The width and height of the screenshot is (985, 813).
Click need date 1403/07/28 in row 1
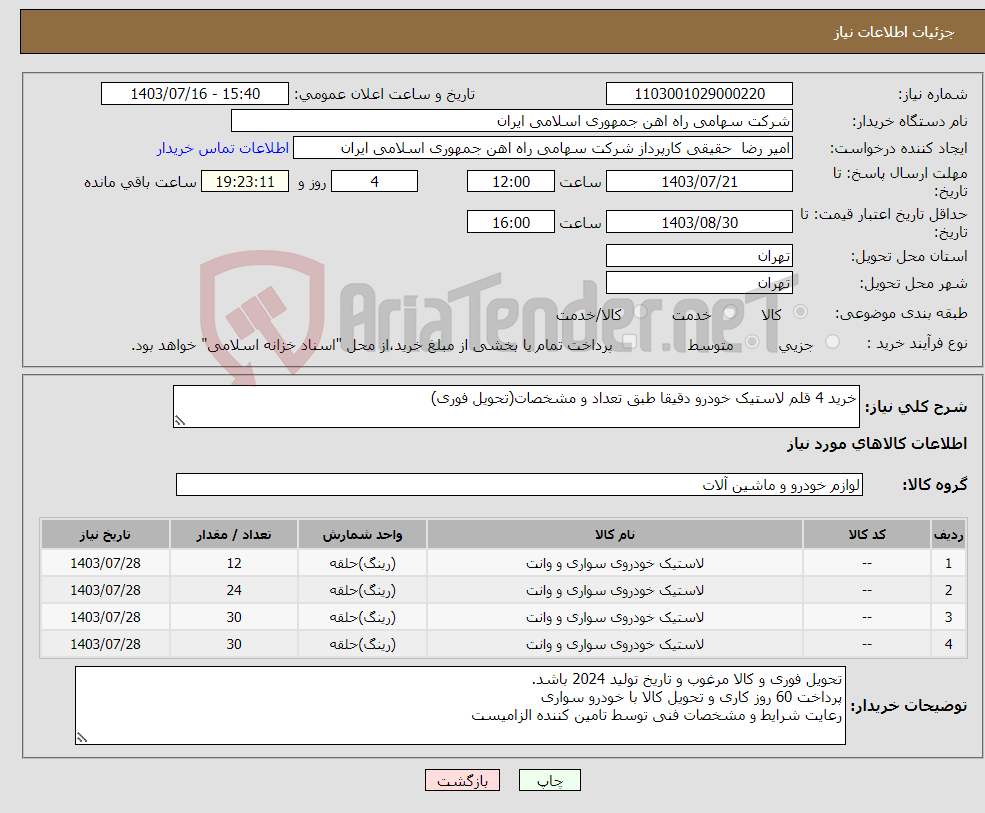[105, 563]
